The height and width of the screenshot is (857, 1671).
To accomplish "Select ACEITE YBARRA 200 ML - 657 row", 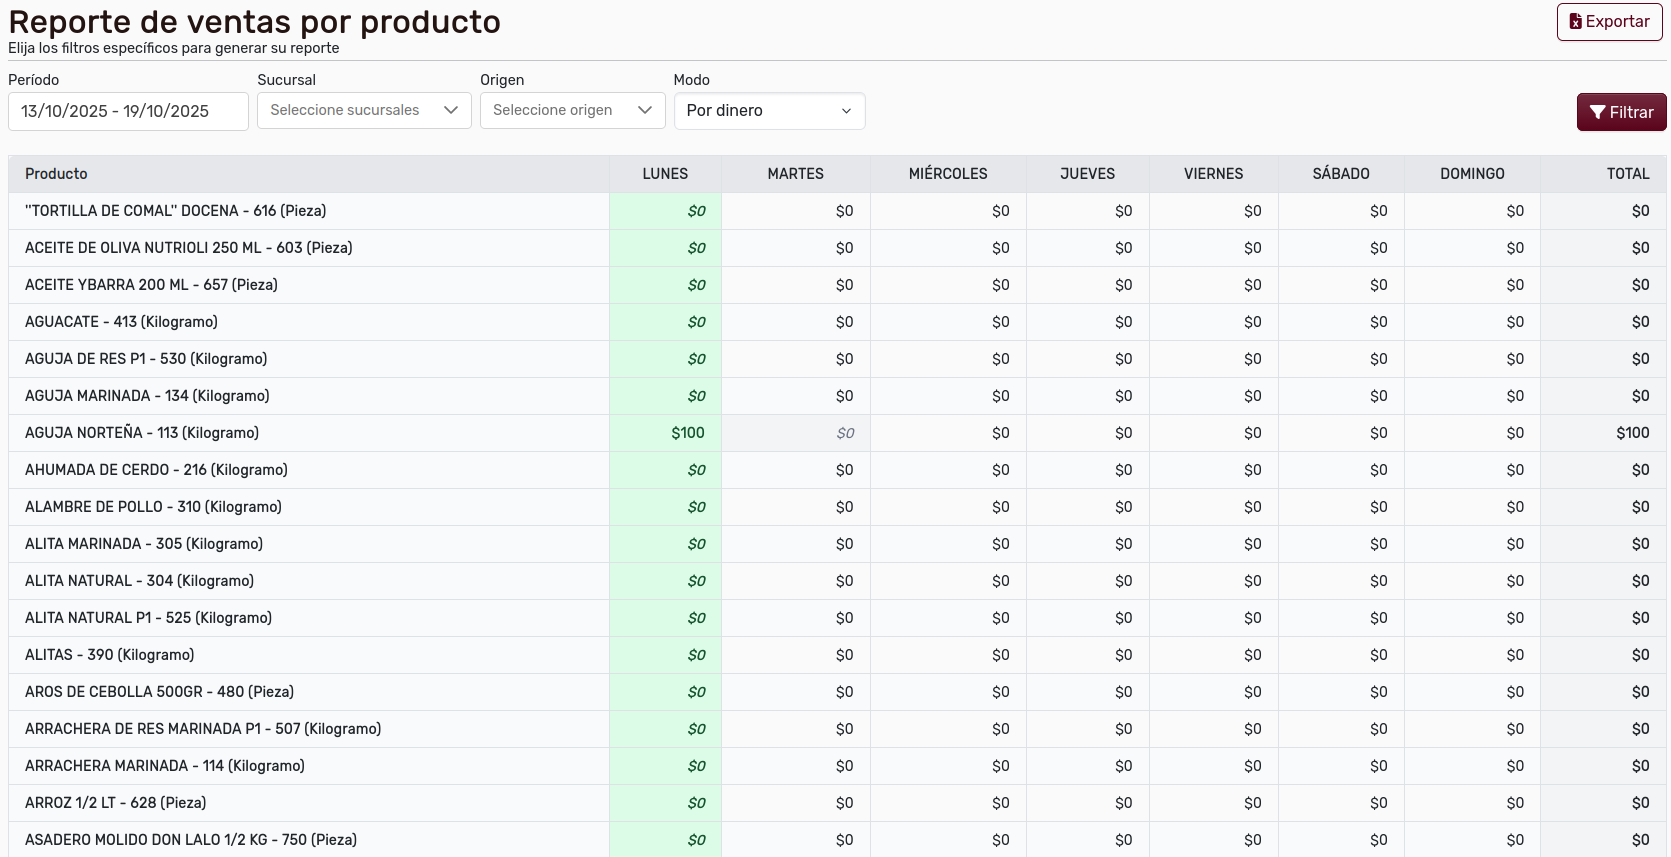I will (x=837, y=285).
